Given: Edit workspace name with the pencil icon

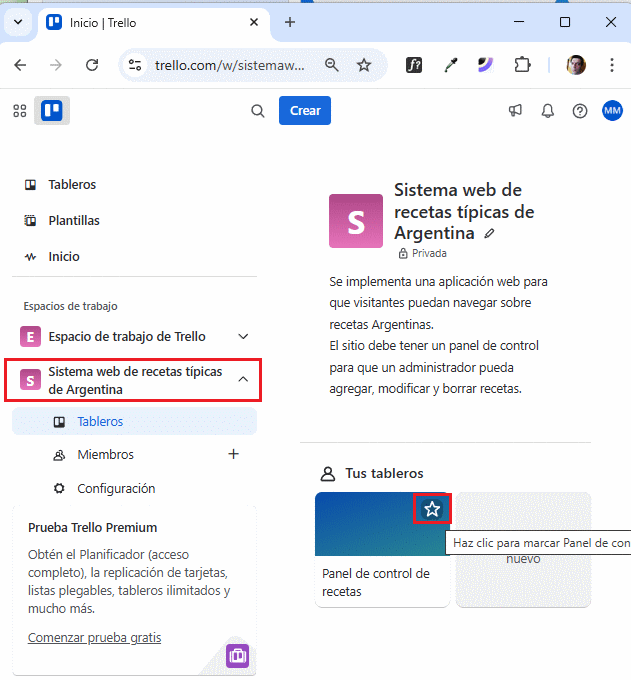Looking at the screenshot, I should click(489, 233).
